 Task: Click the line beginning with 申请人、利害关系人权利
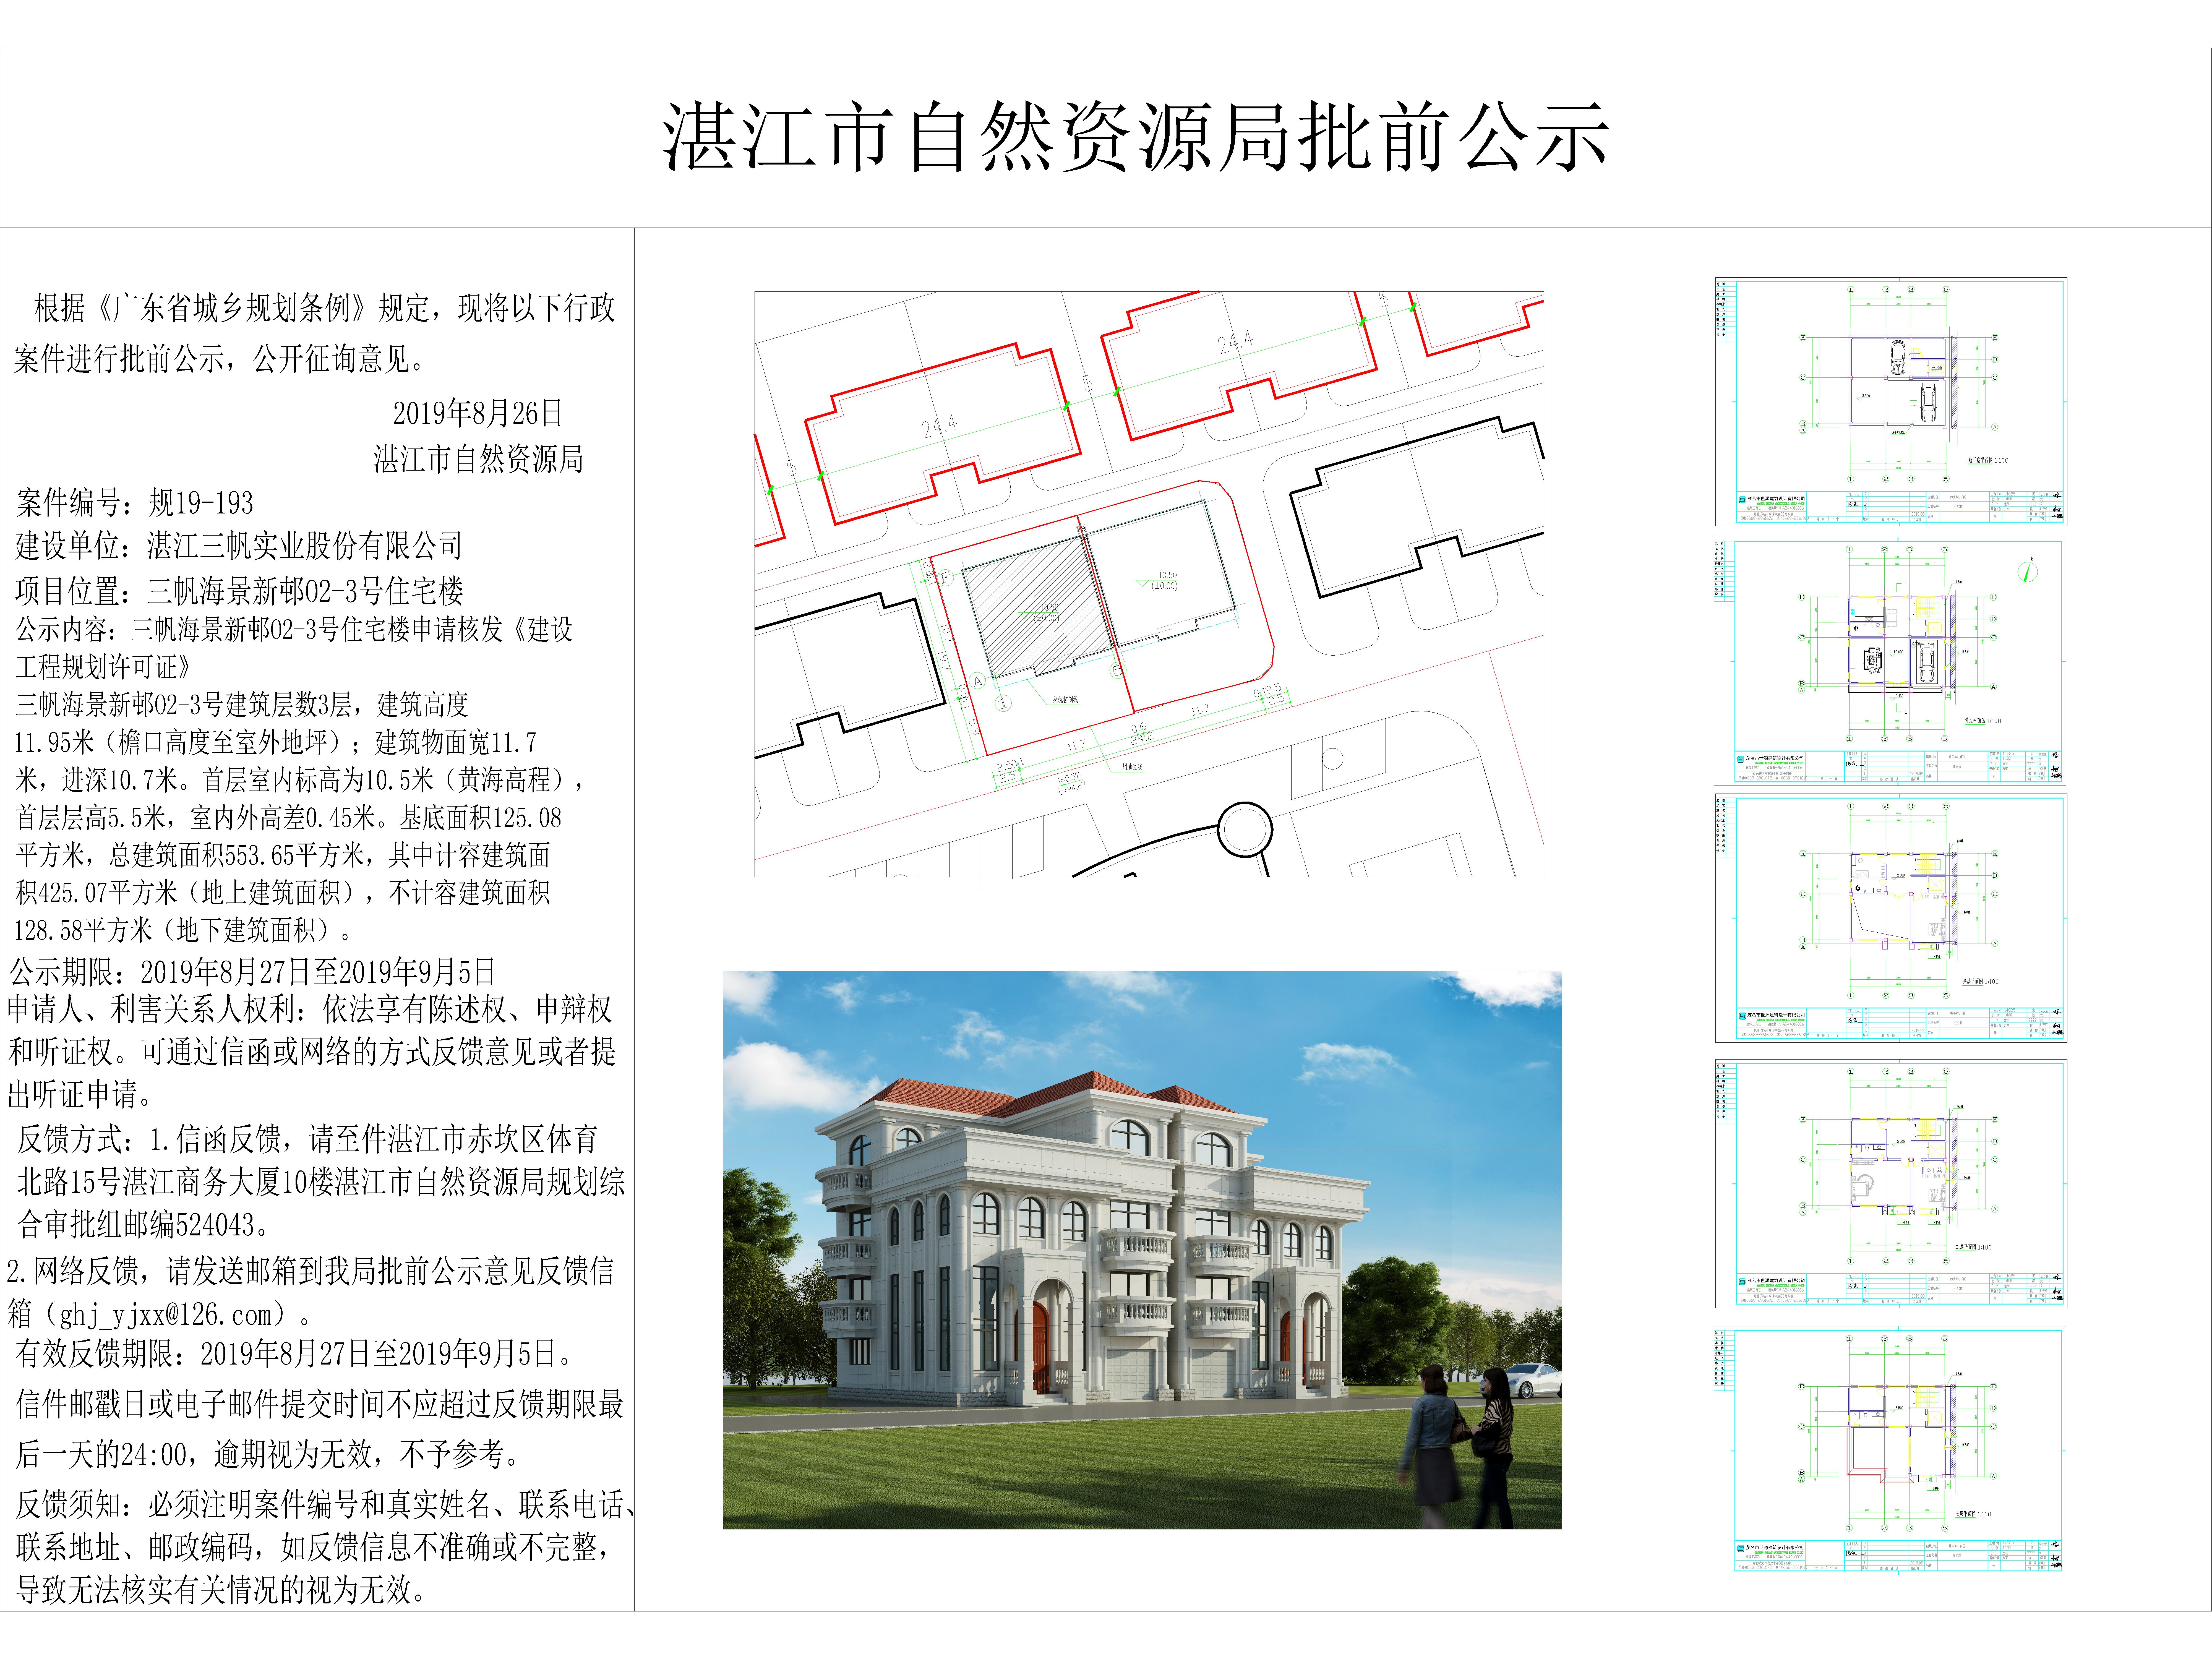tap(310, 1009)
